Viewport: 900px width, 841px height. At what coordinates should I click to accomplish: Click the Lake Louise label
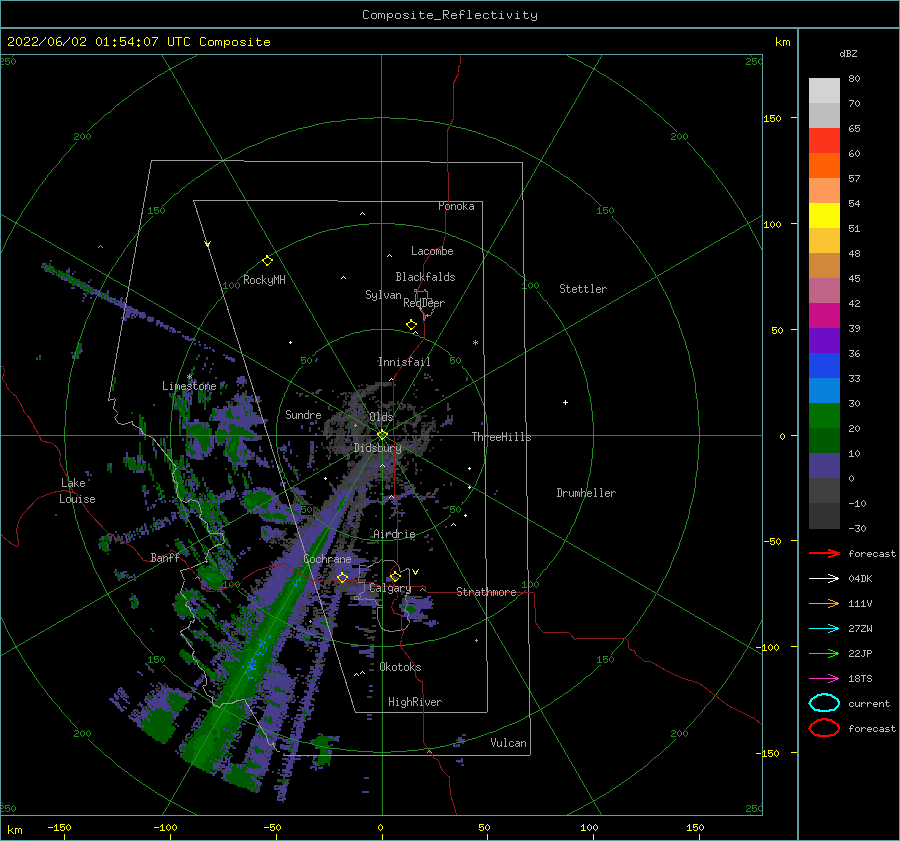point(77,491)
